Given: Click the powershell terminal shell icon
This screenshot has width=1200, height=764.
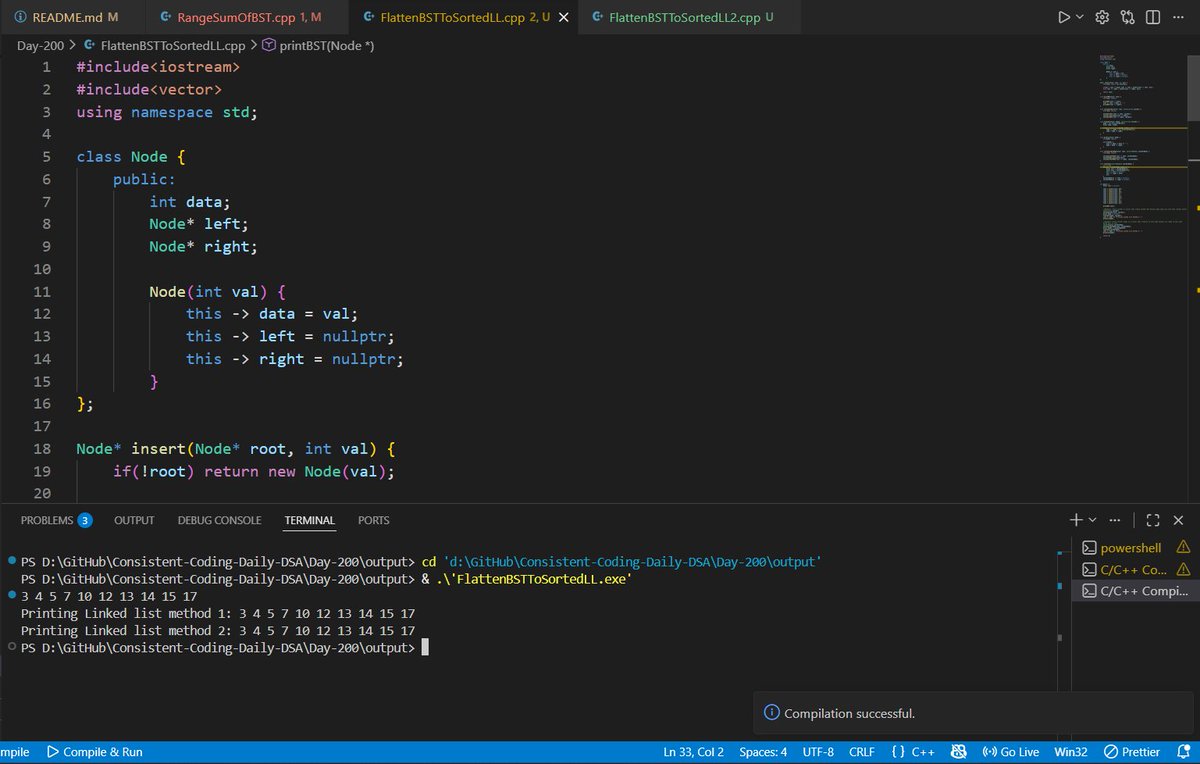Looking at the screenshot, I should click(1090, 547).
